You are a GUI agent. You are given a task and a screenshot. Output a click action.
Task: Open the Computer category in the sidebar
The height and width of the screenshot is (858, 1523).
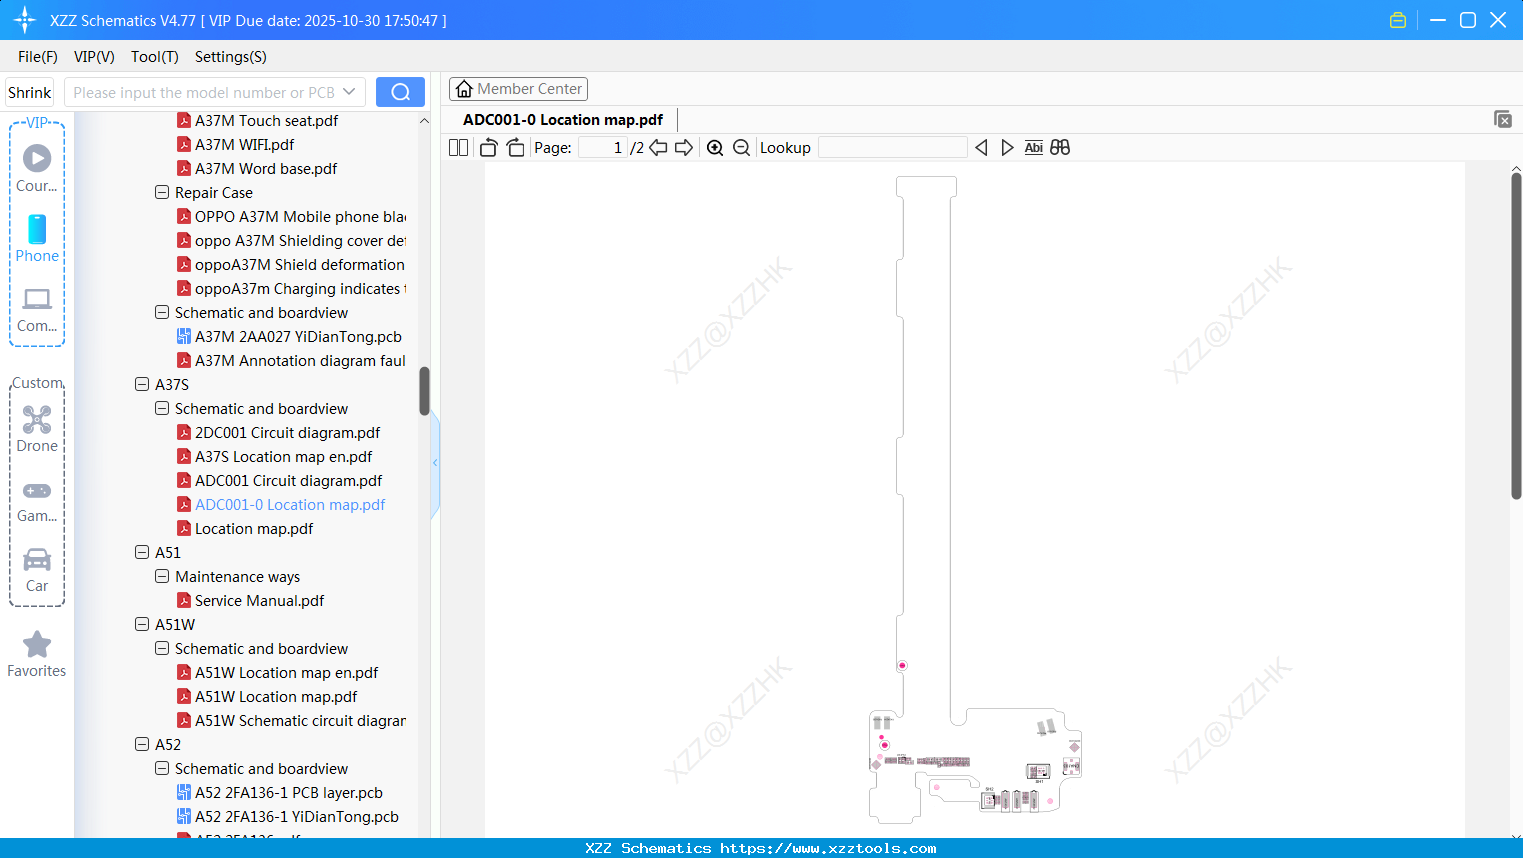37,309
